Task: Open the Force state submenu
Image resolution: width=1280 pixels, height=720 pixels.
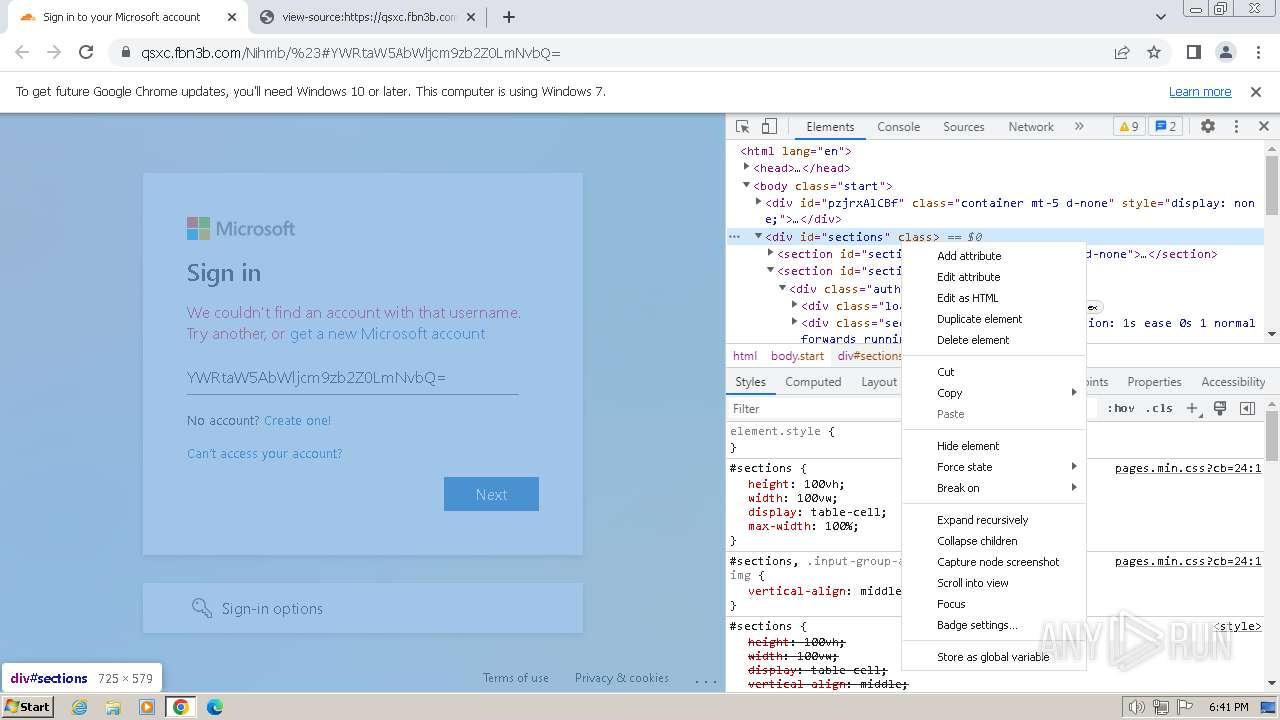Action: (994, 467)
